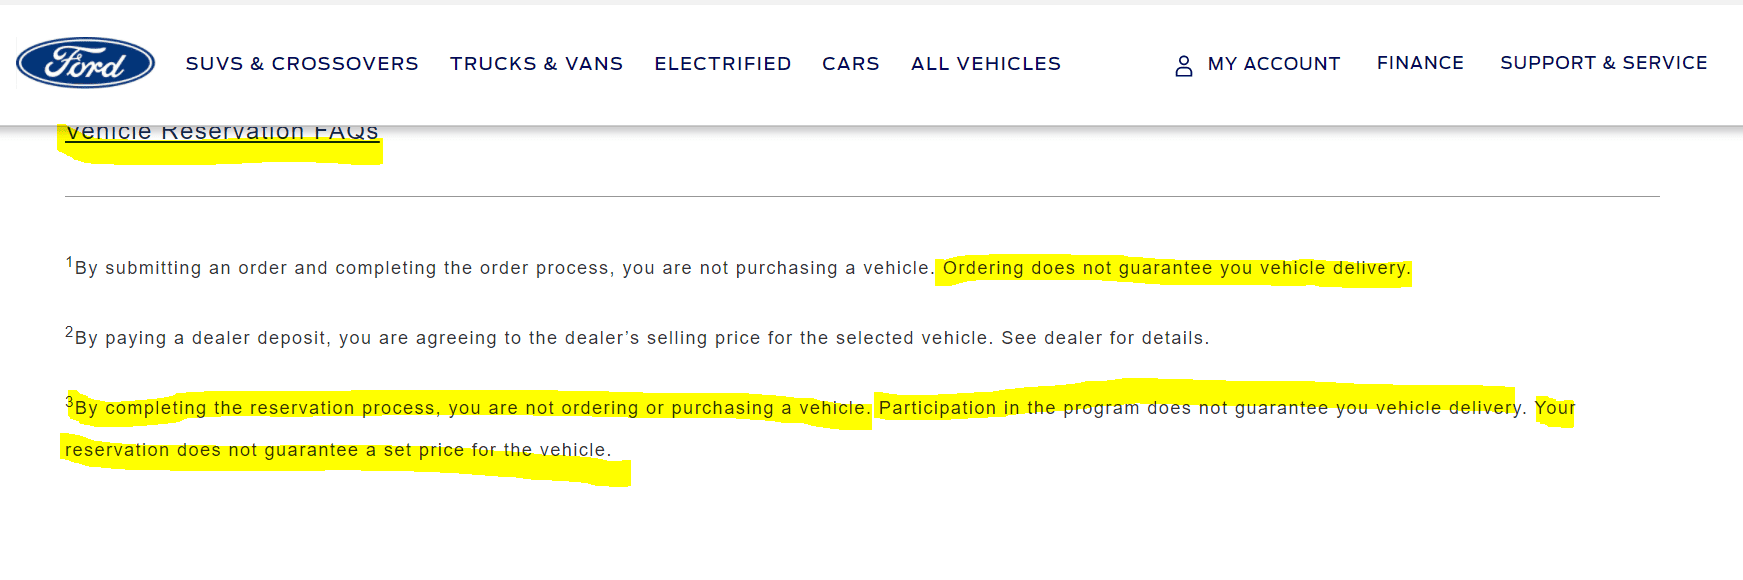The width and height of the screenshot is (1743, 580).
Task: Open the Finance menu
Action: (1420, 63)
